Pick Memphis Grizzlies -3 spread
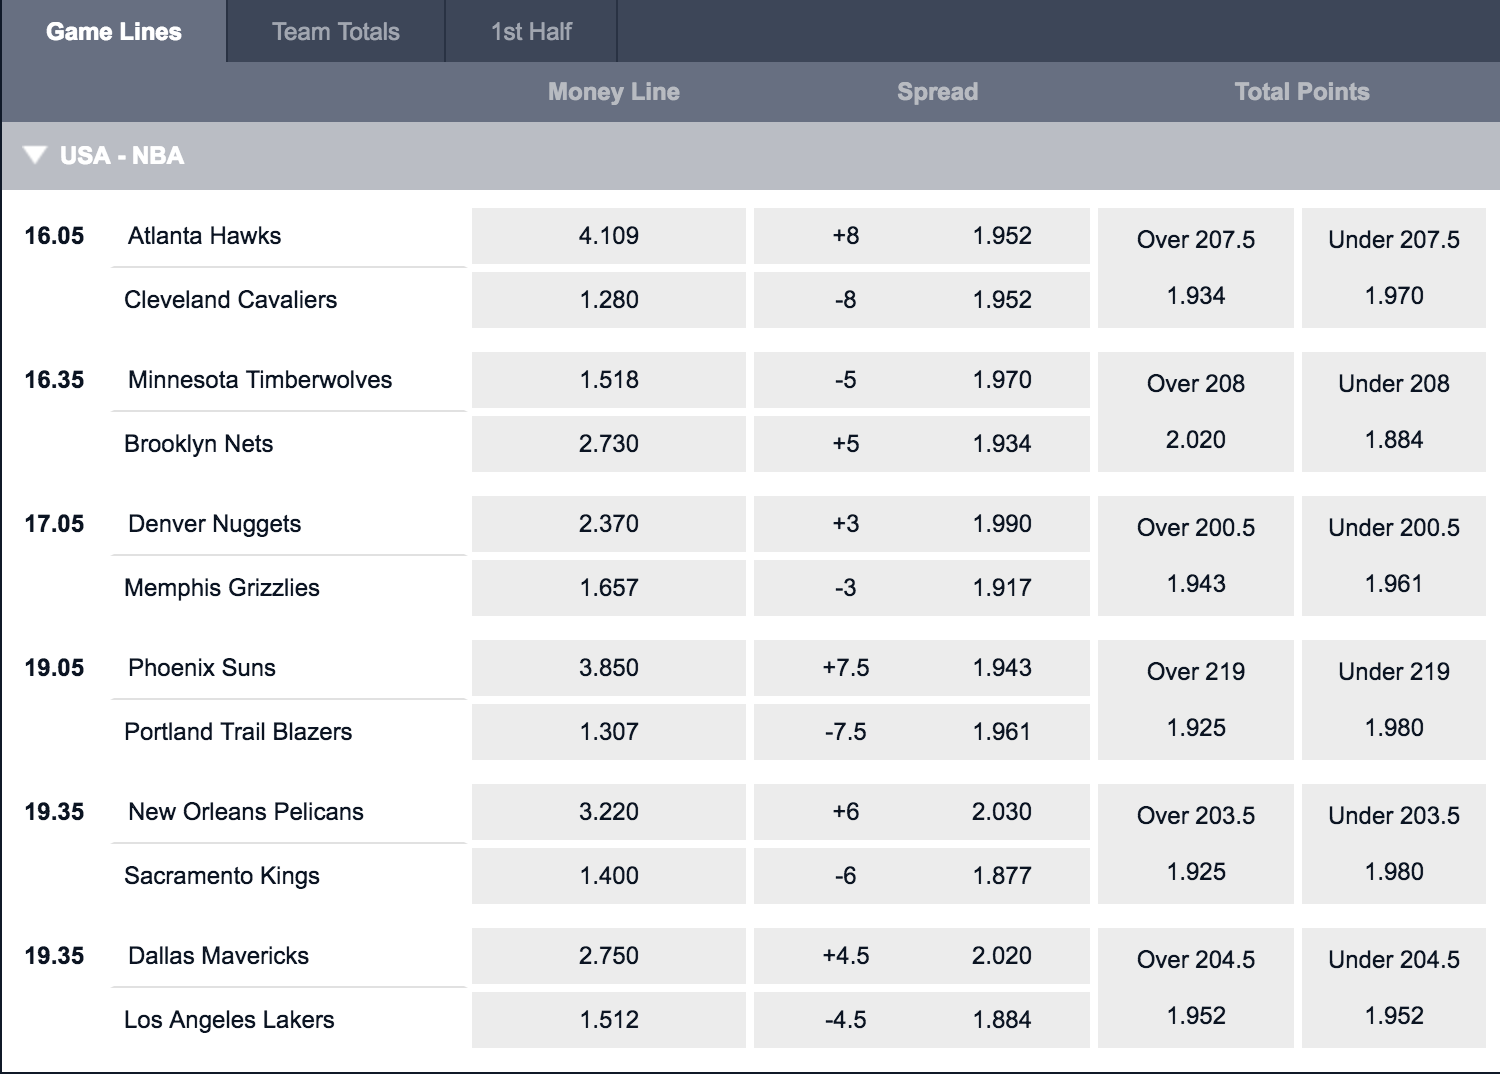 [x=922, y=588]
